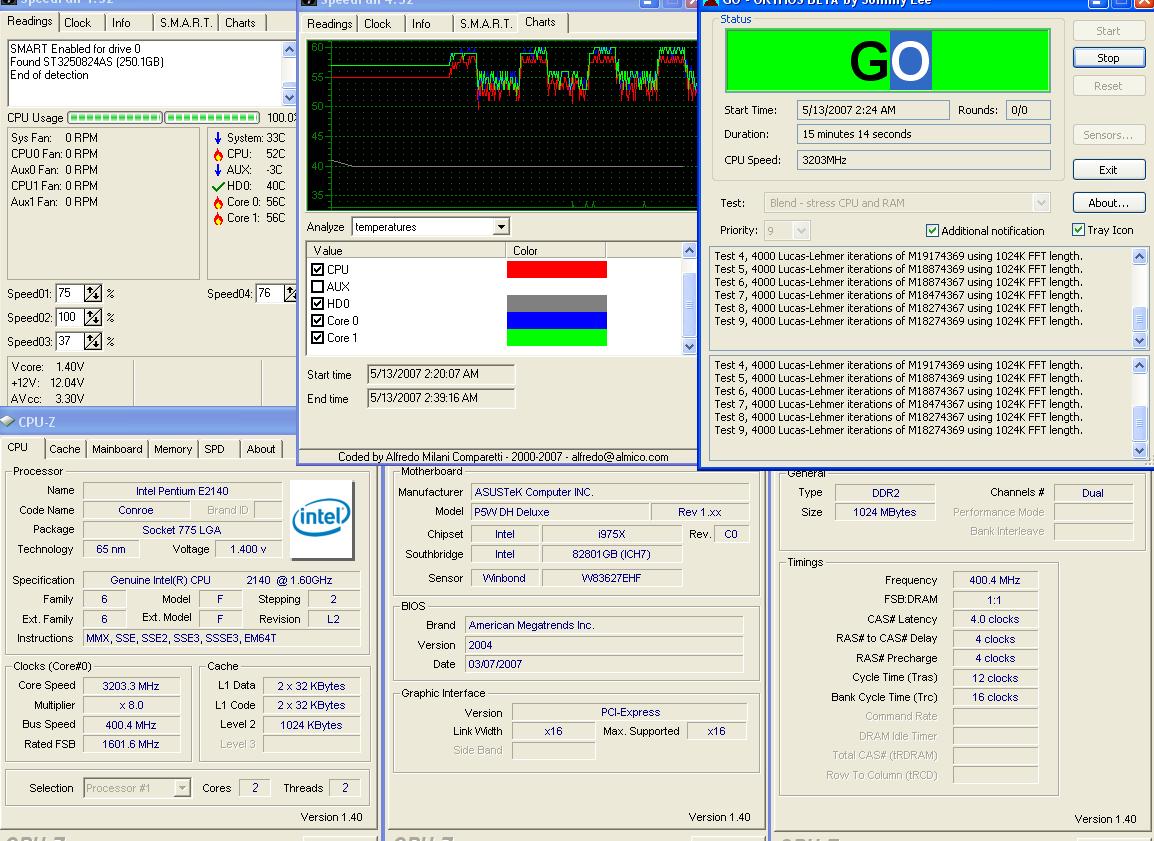This screenshot has width=1154, height=841.
Task: Click the Stop button in Orthos
Action: [1108, 58]
